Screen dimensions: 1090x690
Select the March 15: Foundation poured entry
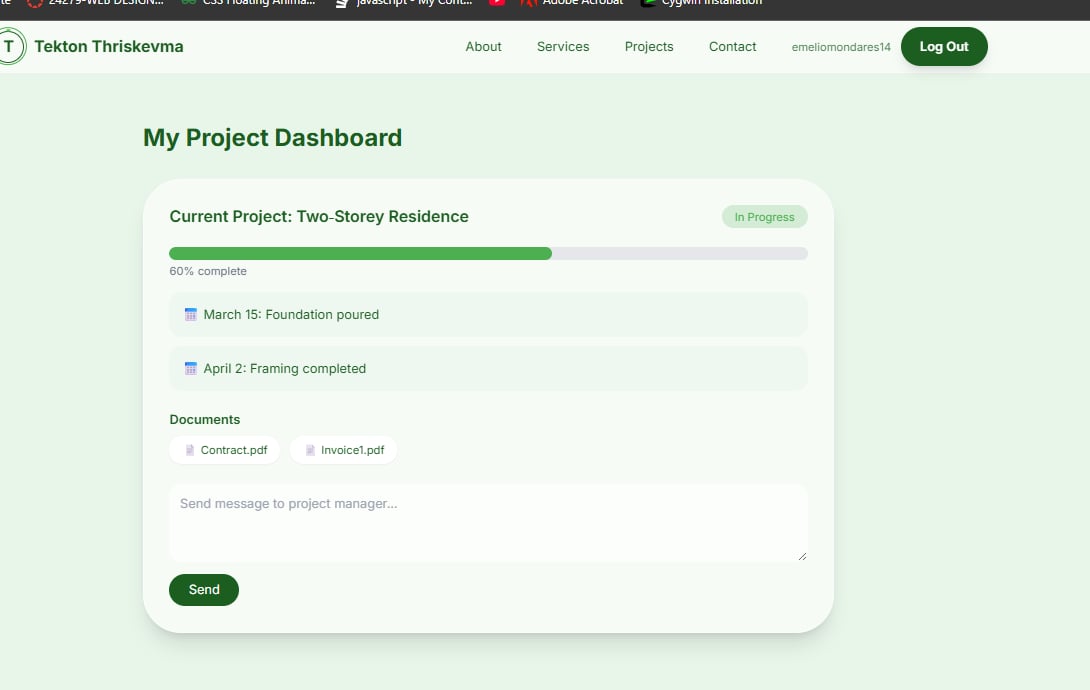click(x=488, y=315)
